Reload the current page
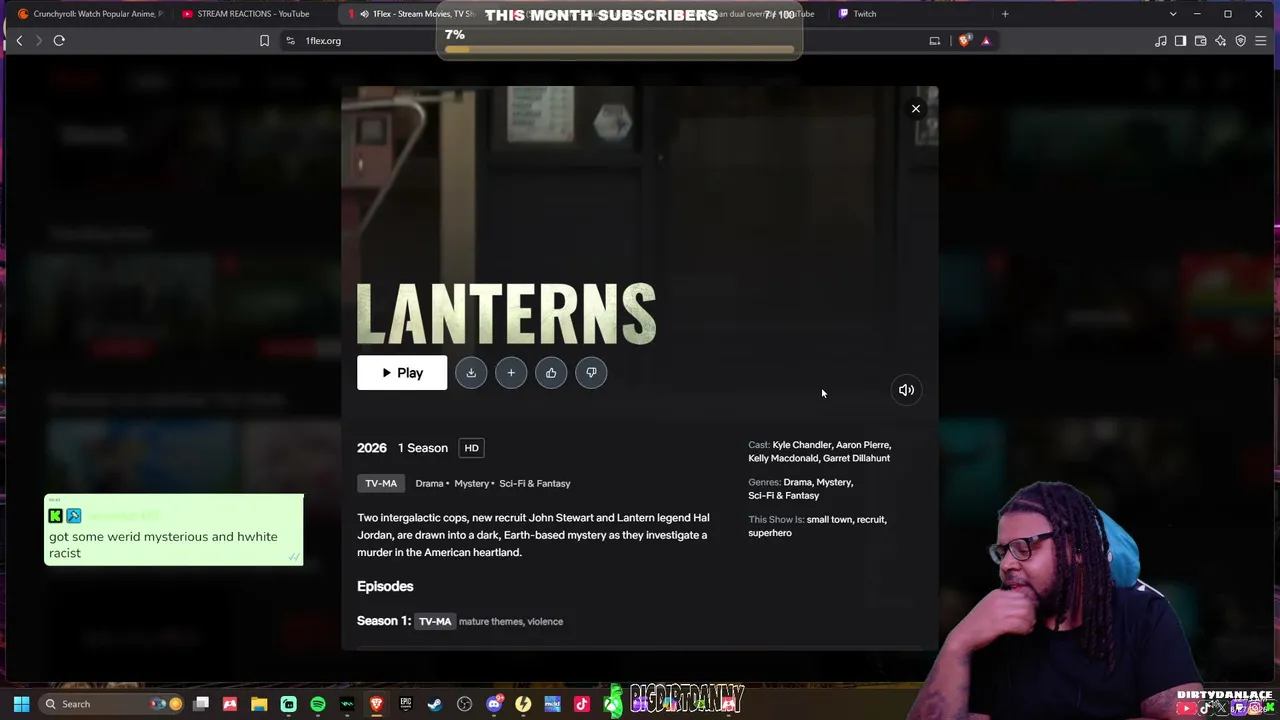Viewport: 1280px width, 720px height. (59, 41)
